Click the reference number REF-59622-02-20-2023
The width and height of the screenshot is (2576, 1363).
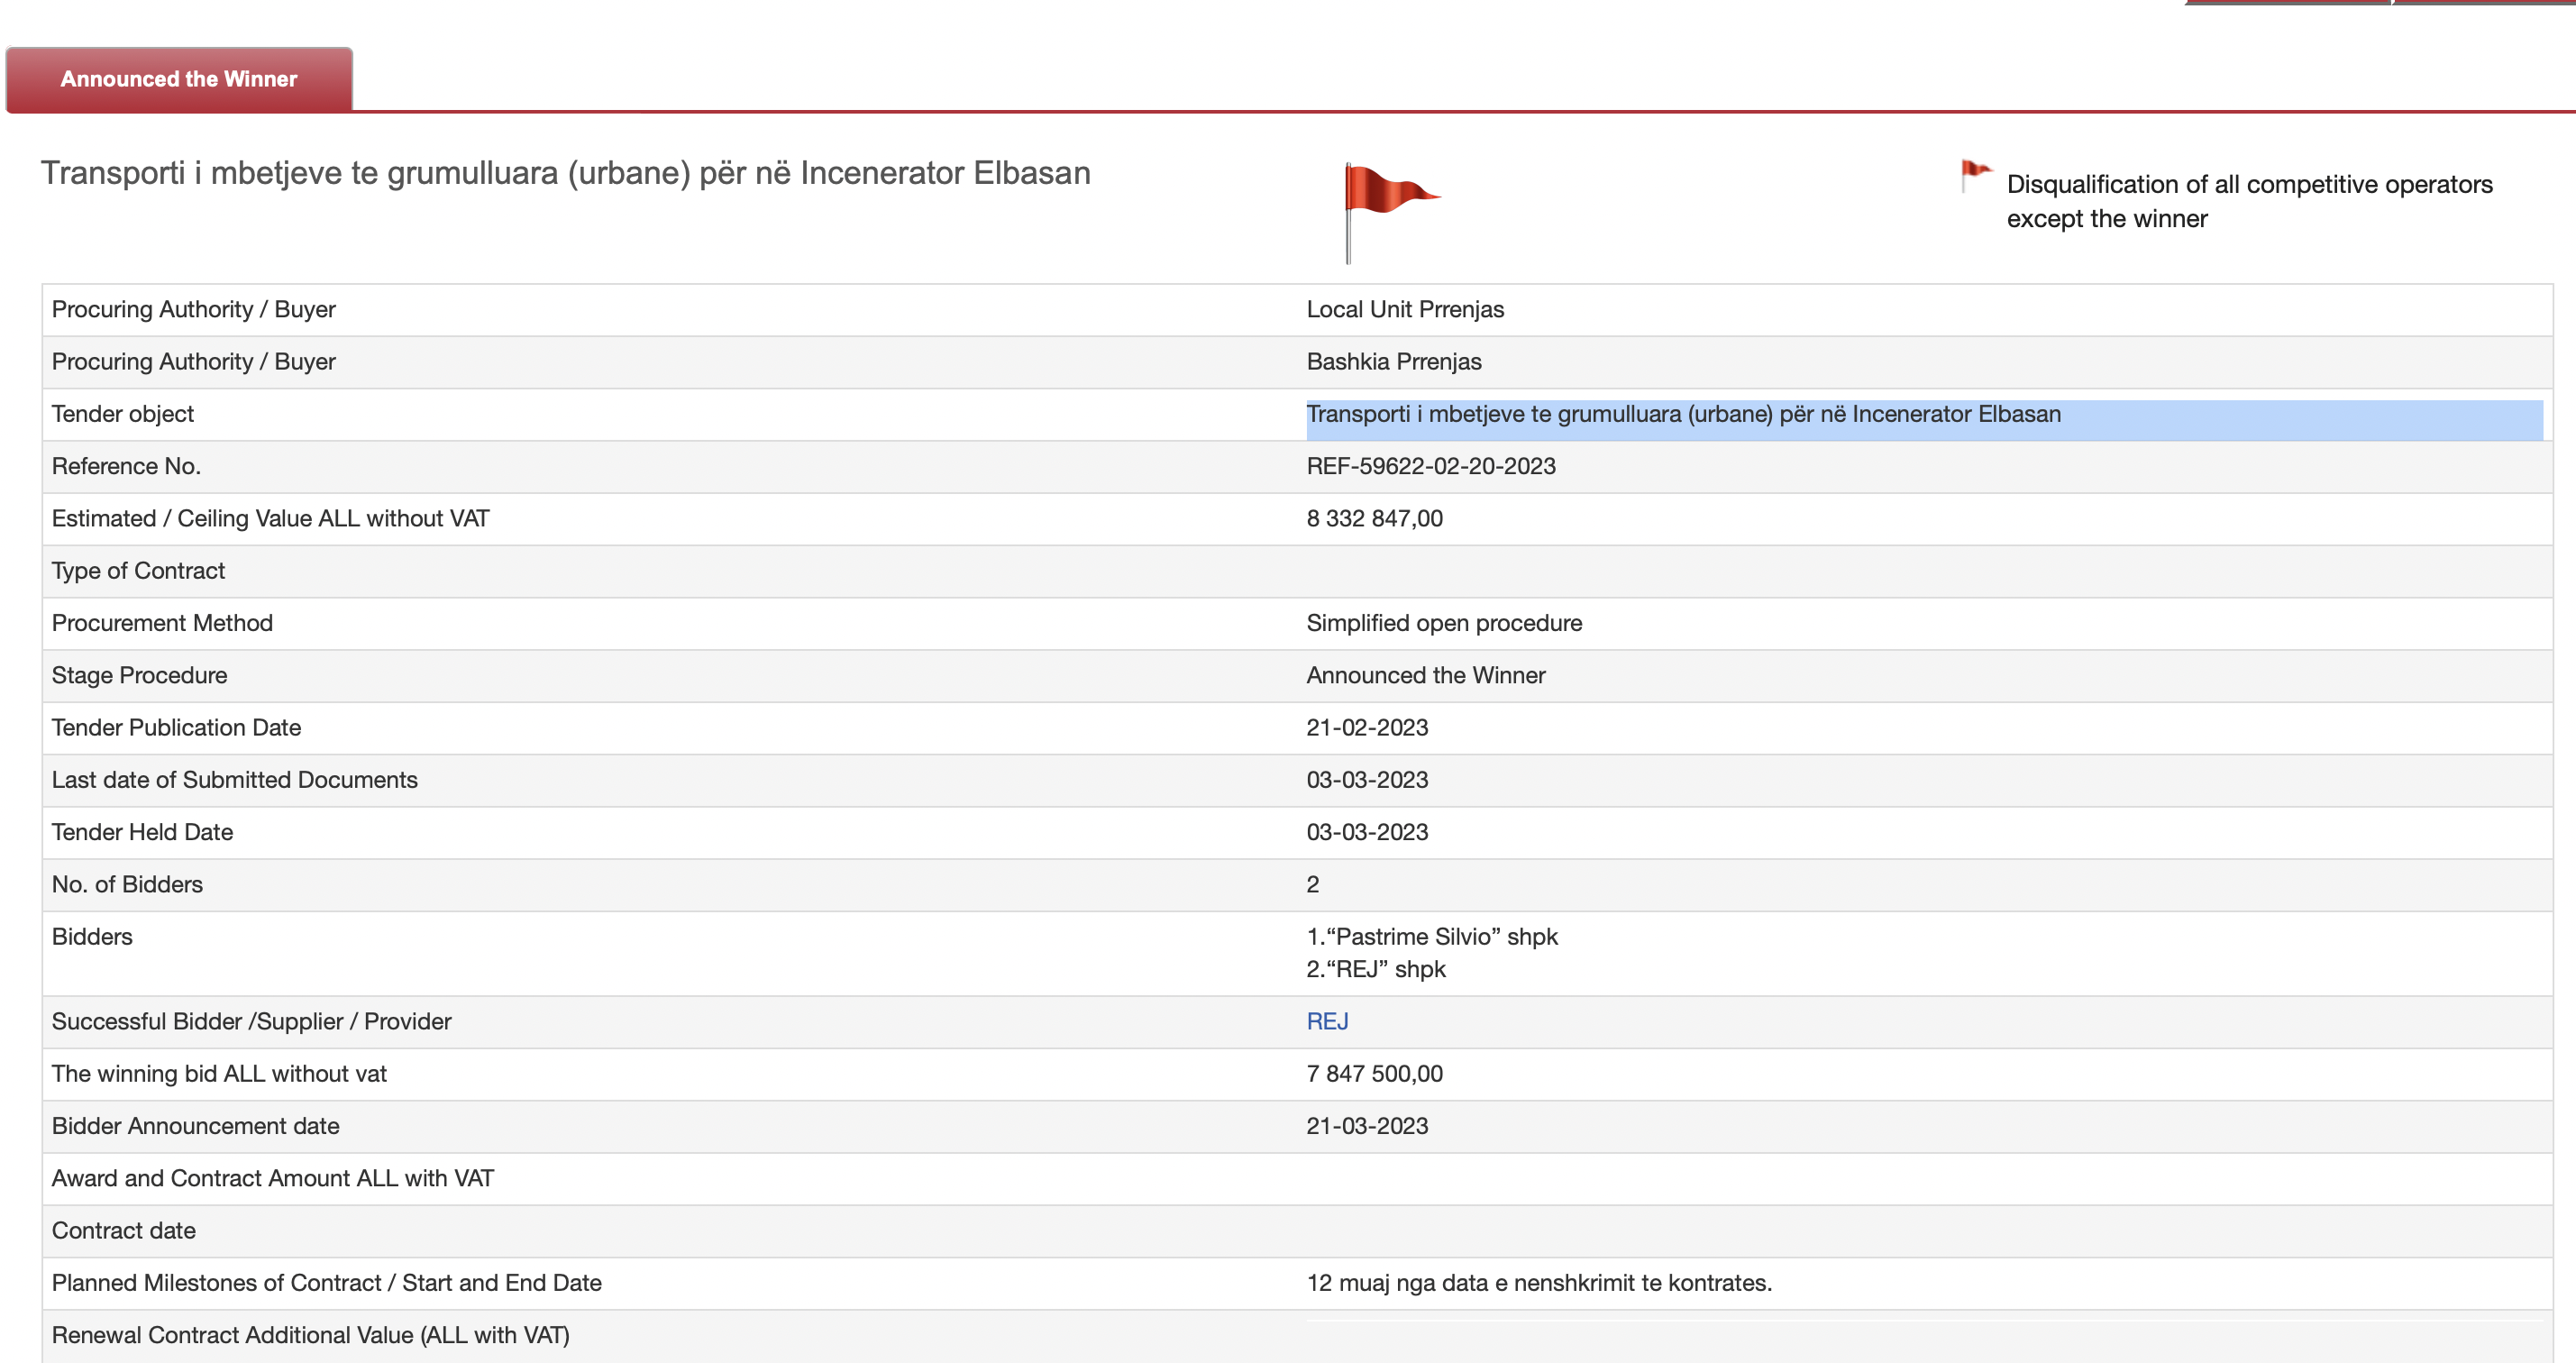pos(1430,466)
